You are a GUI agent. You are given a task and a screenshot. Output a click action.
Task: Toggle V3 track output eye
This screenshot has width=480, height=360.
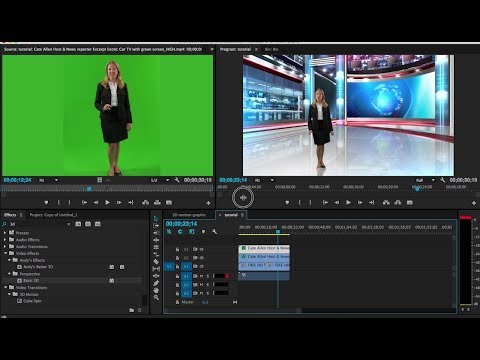pyautogui.click(x=202, y=249)
